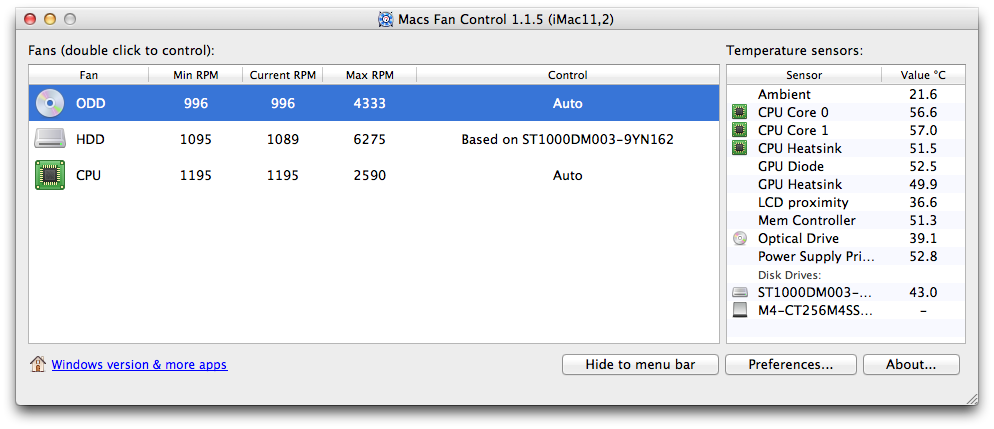The height and width of the screenshot is (429, 994).
Task: Select the Mem Controller sensor row
Action: pos(846,221)
